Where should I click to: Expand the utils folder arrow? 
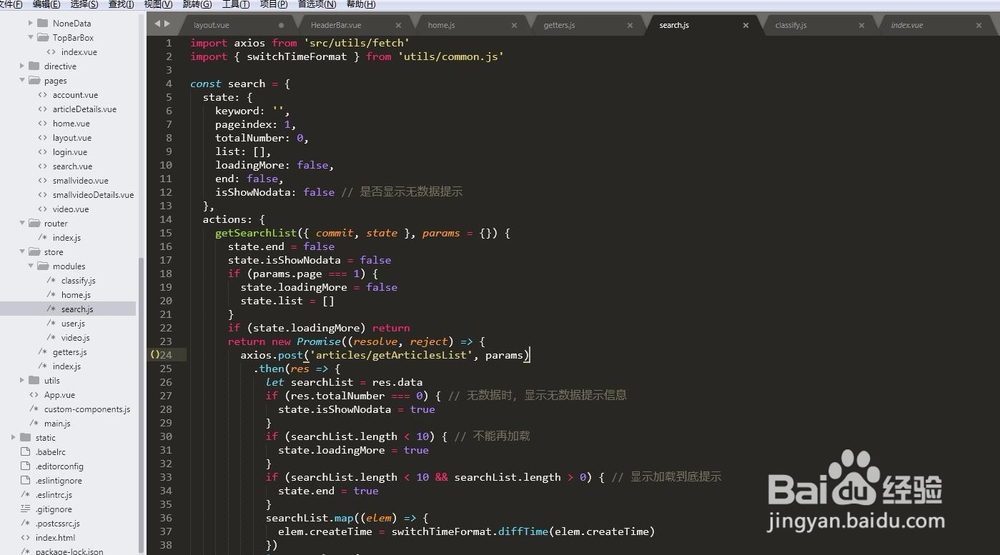[x=22, y=380]
